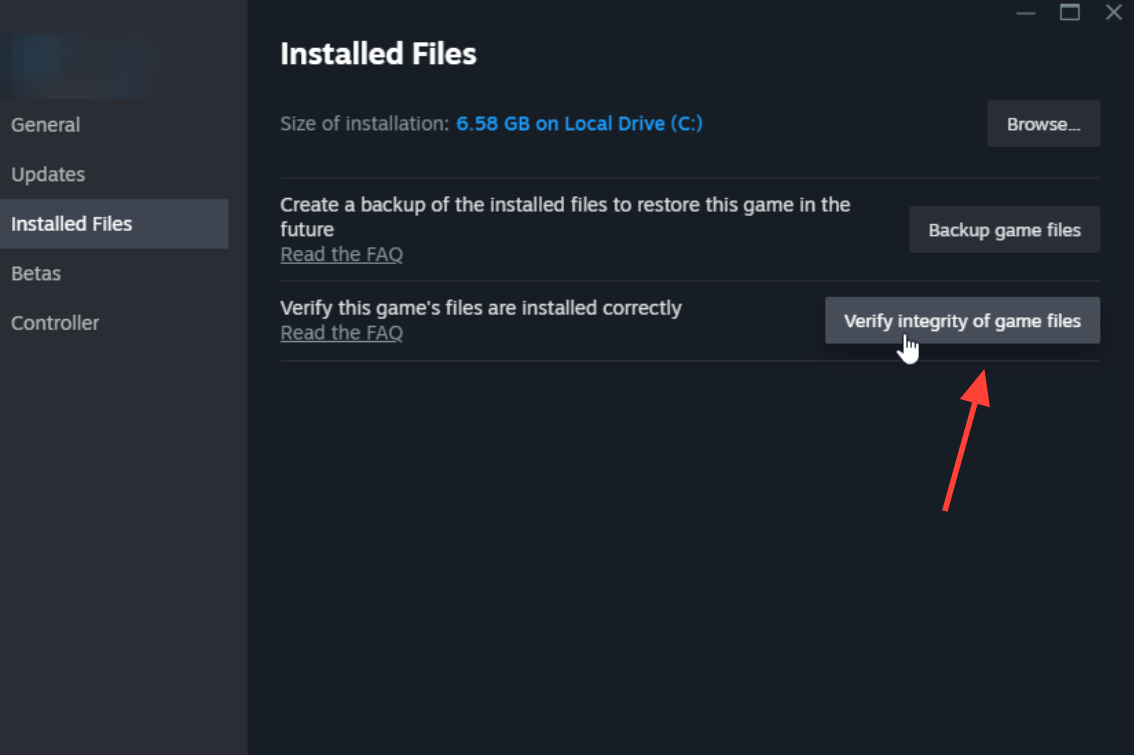This screenshot has height=755, width=1134.
Task: Click the Browse... button
Action: [1044, 124]
